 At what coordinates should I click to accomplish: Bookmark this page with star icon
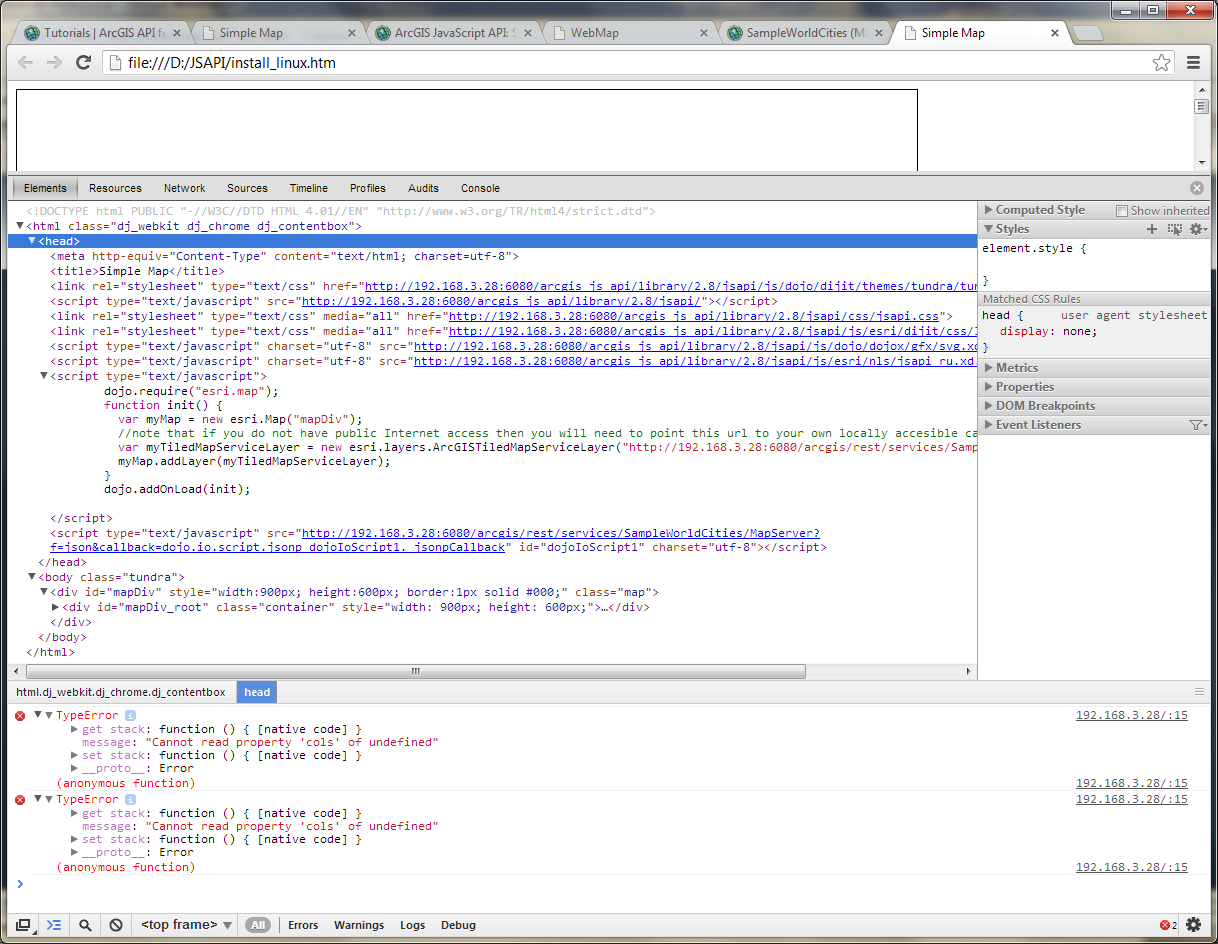tap(1161, 63)
